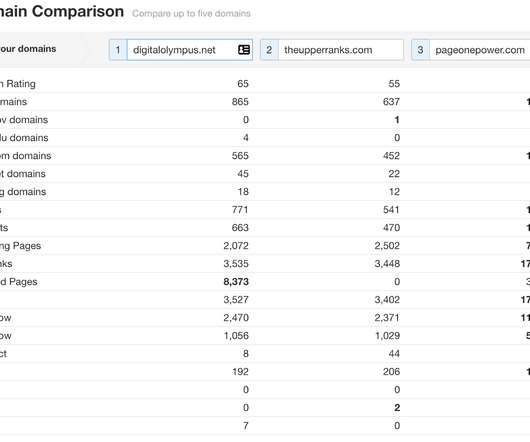This screenshot has height=442, width=530.
Task: Click the 'Rating' row label
Action: click(21, 84)
